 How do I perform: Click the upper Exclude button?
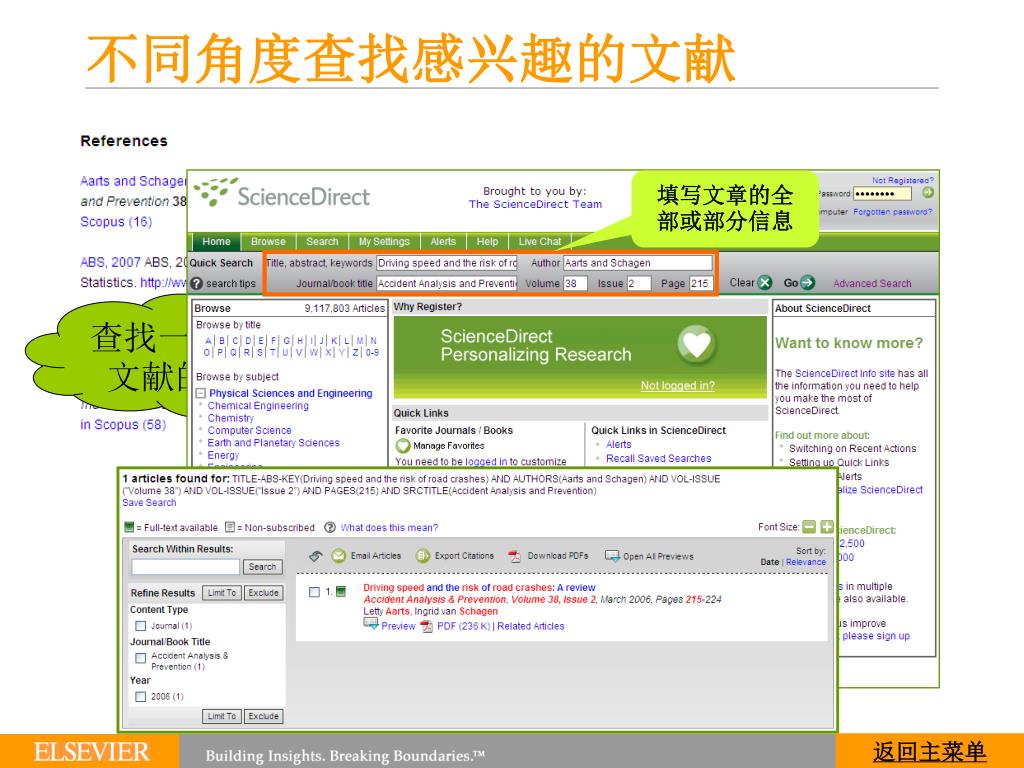263,592
